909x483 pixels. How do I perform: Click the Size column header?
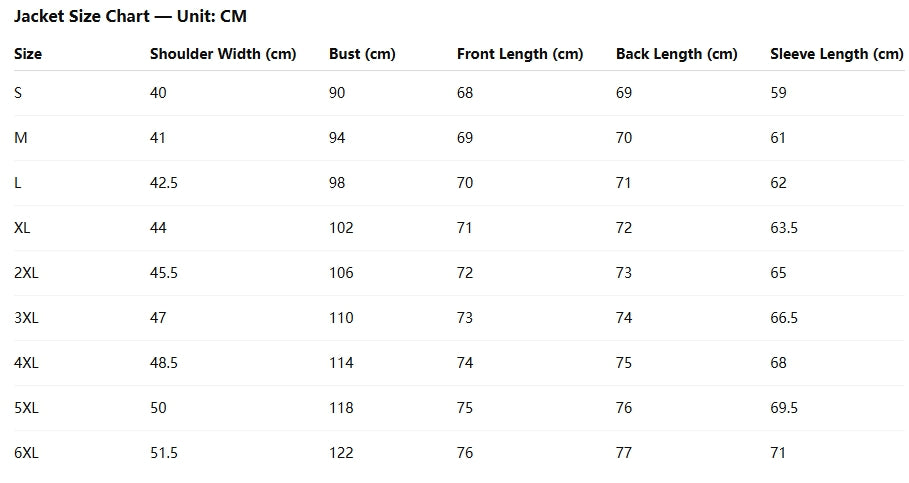point(28,54)
